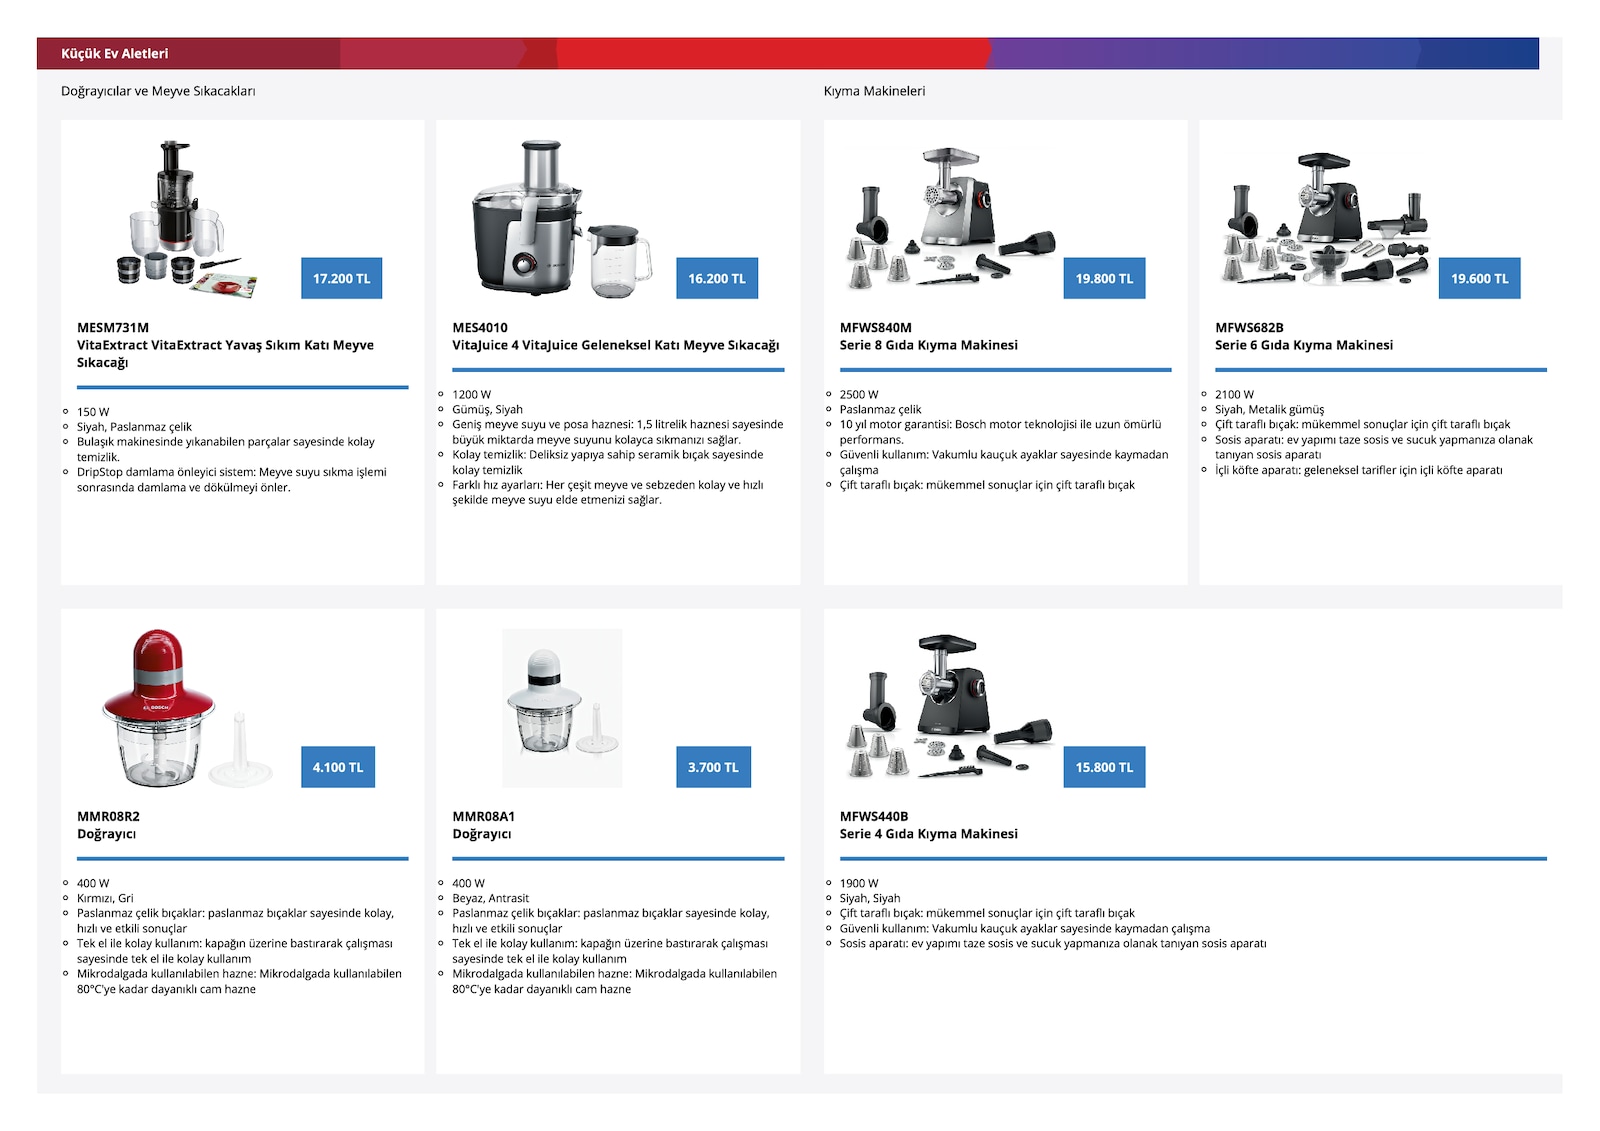The width and height of the screenshot is (1600, 1131).
Task: Click the Serie 8 Gıda Kıyma Makinesi title
Action: pyautogui.click(x=929, y=345)
